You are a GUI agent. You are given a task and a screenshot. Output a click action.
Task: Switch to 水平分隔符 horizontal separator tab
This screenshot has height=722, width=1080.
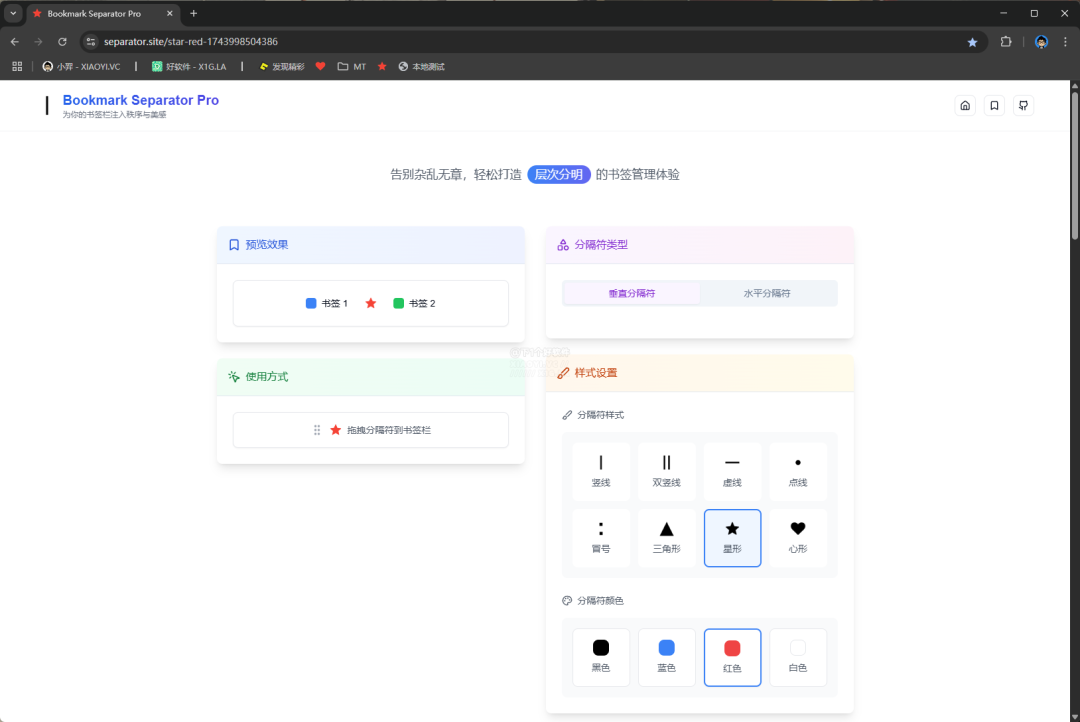tap(767, 293)
